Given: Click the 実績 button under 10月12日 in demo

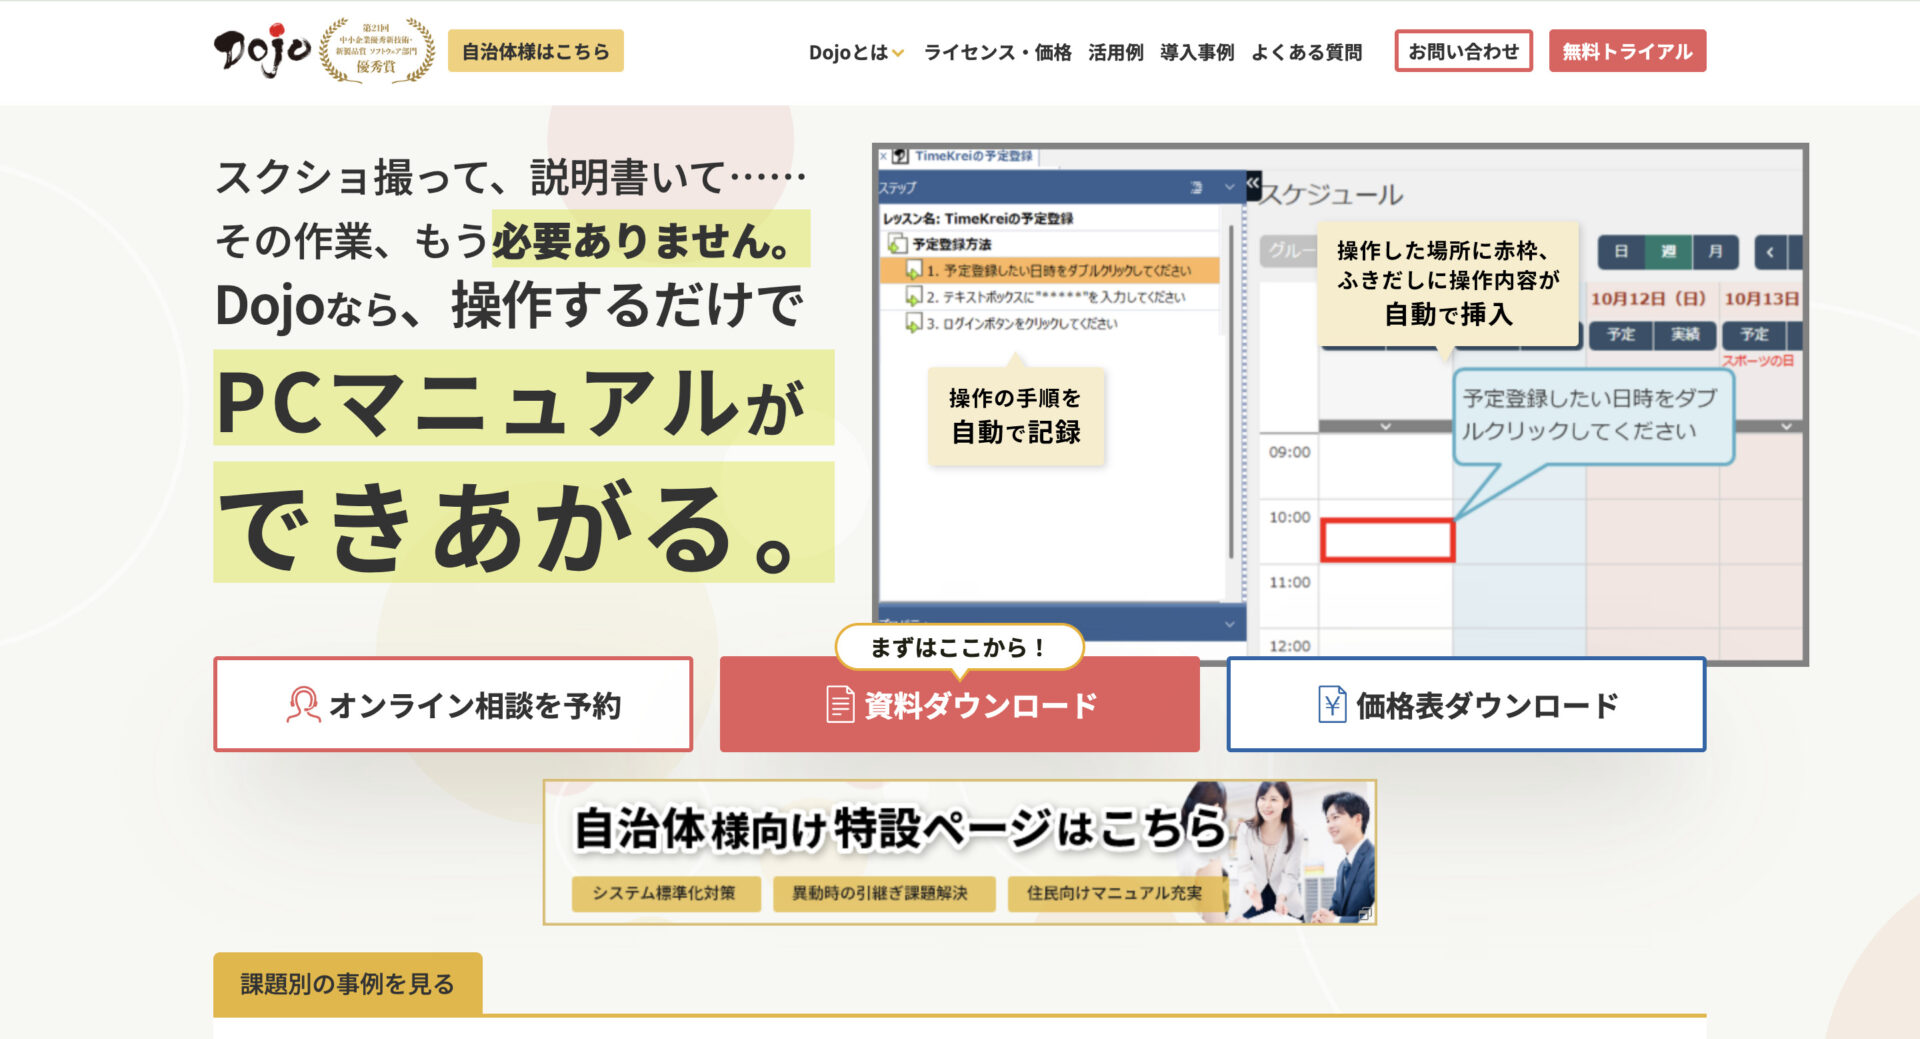Looking at the screenshot, I should 1685,334.
